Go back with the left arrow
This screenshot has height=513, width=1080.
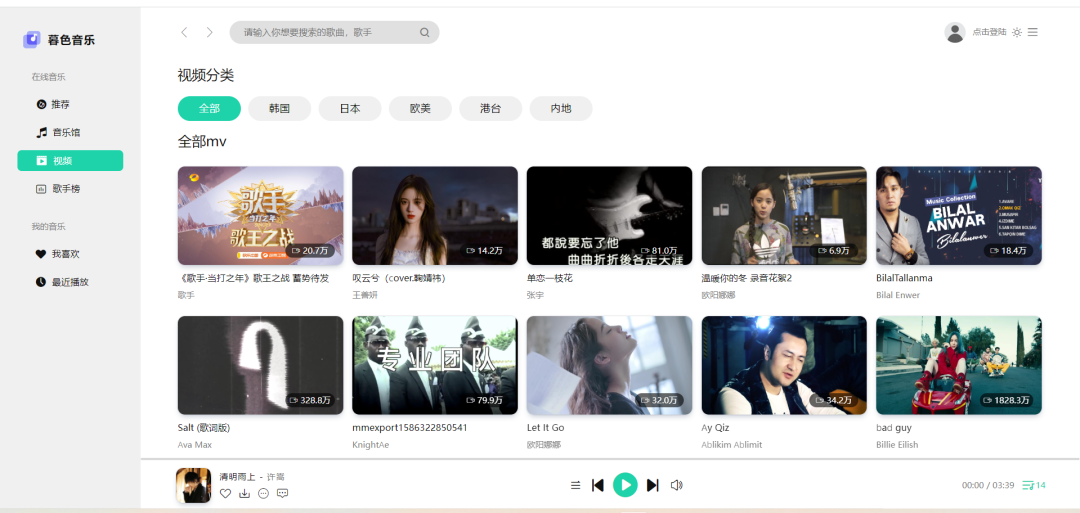point(184,32)
